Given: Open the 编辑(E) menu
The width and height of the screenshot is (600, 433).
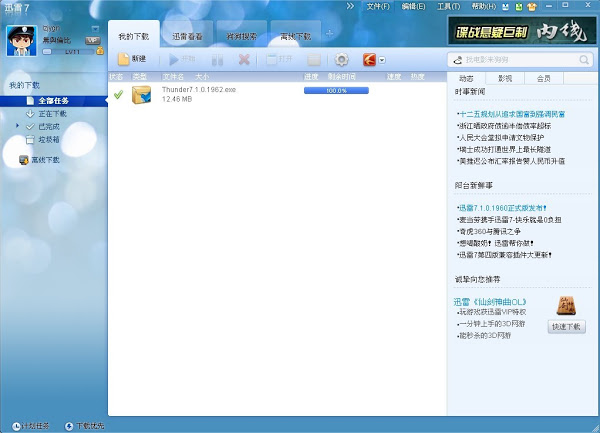Looking at the screenshot, I should pos(413,7).
